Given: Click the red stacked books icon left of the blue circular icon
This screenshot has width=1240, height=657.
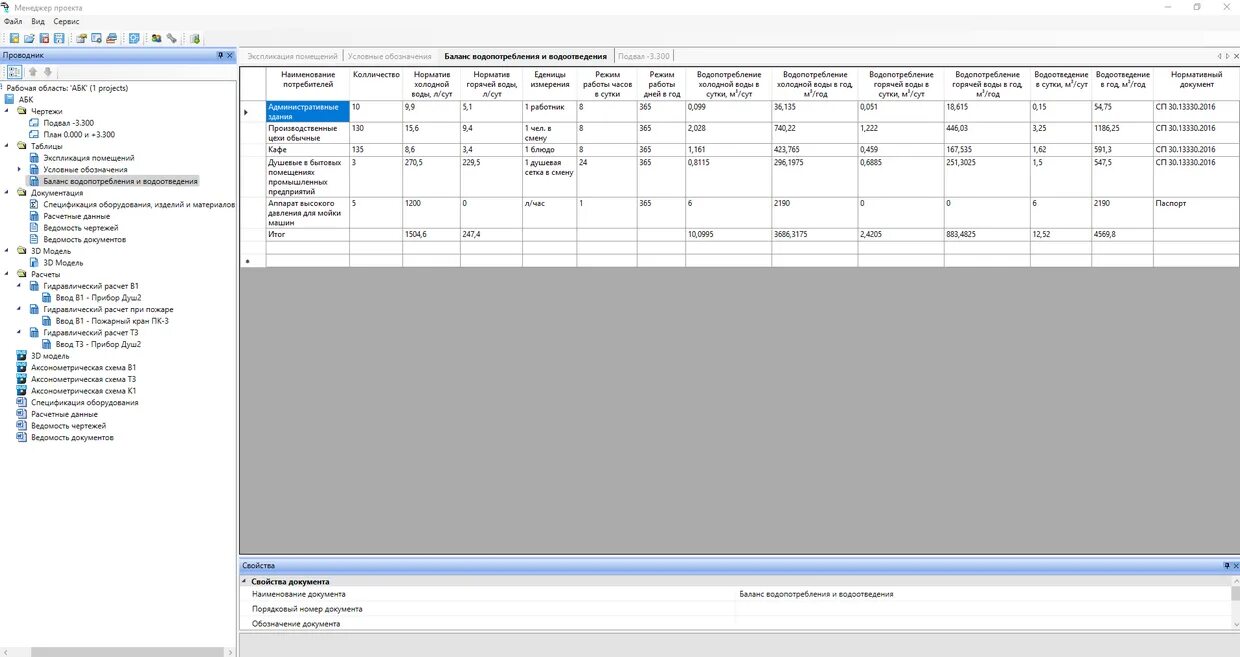Looking at the screenshot, I should point(112,39).
